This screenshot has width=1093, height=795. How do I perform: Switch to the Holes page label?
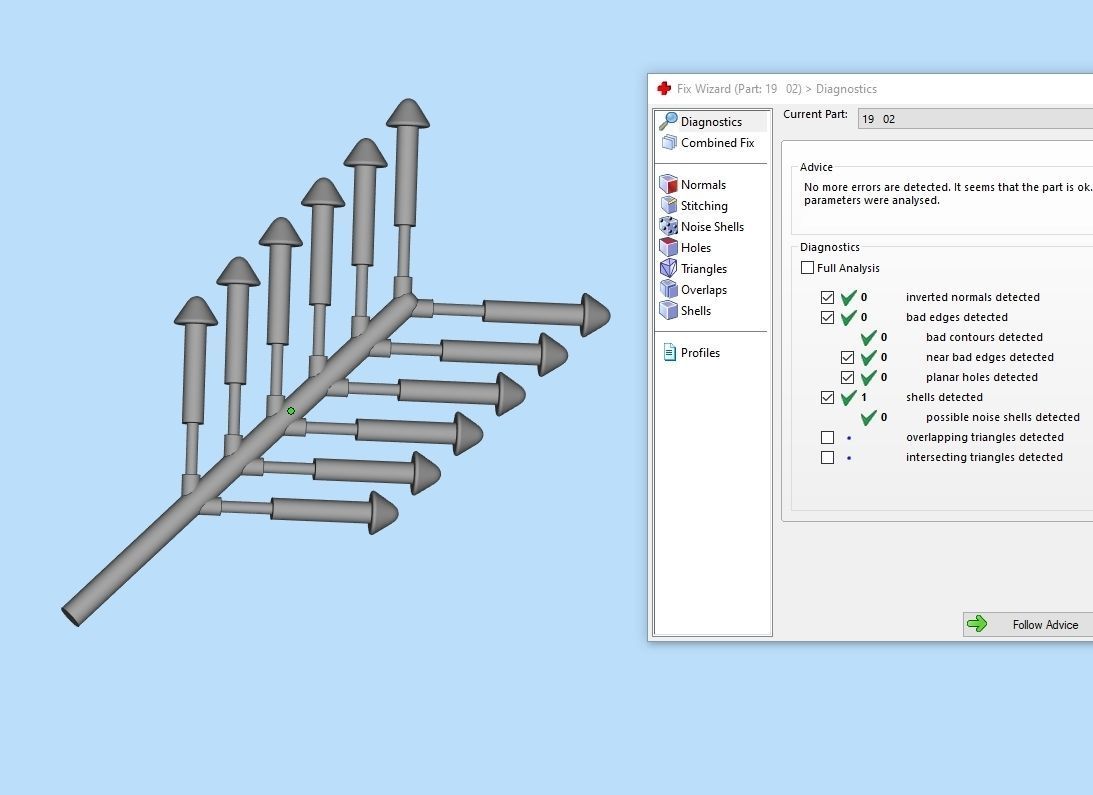(696, 247)
